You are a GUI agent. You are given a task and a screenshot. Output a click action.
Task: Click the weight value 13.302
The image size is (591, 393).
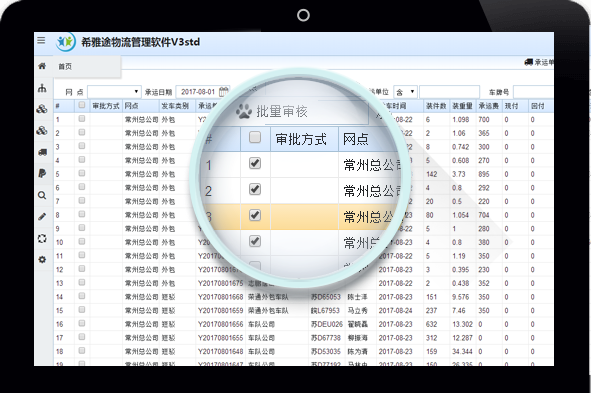pos(462,324)
